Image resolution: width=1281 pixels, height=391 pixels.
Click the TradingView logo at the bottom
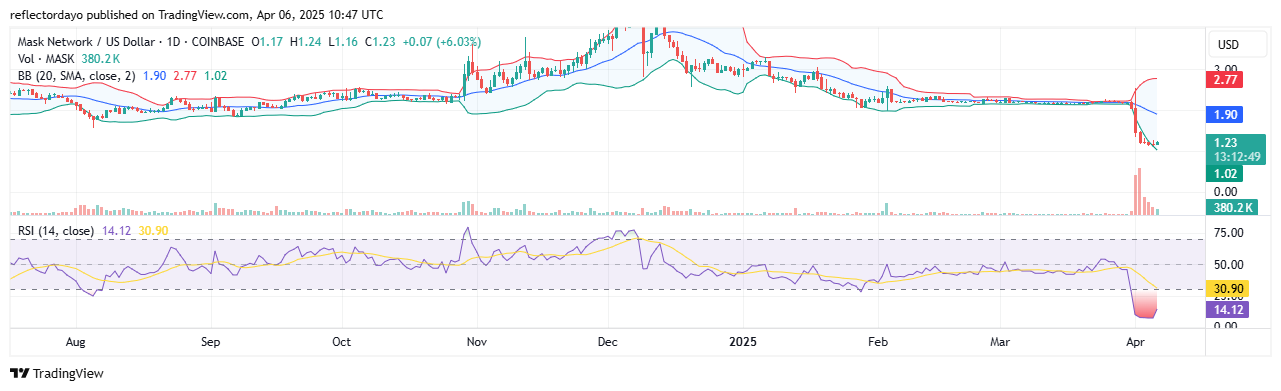tap(57, 374)
